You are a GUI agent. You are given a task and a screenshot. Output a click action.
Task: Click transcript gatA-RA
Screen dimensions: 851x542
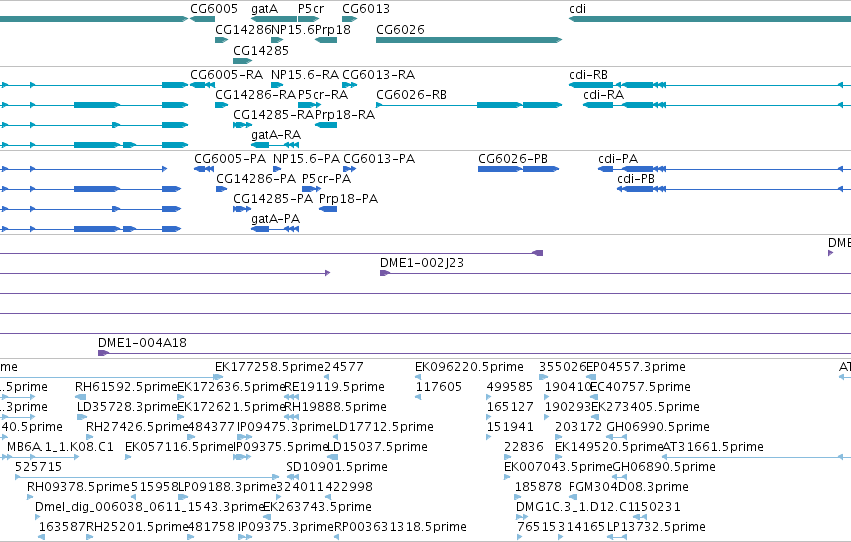276,135
